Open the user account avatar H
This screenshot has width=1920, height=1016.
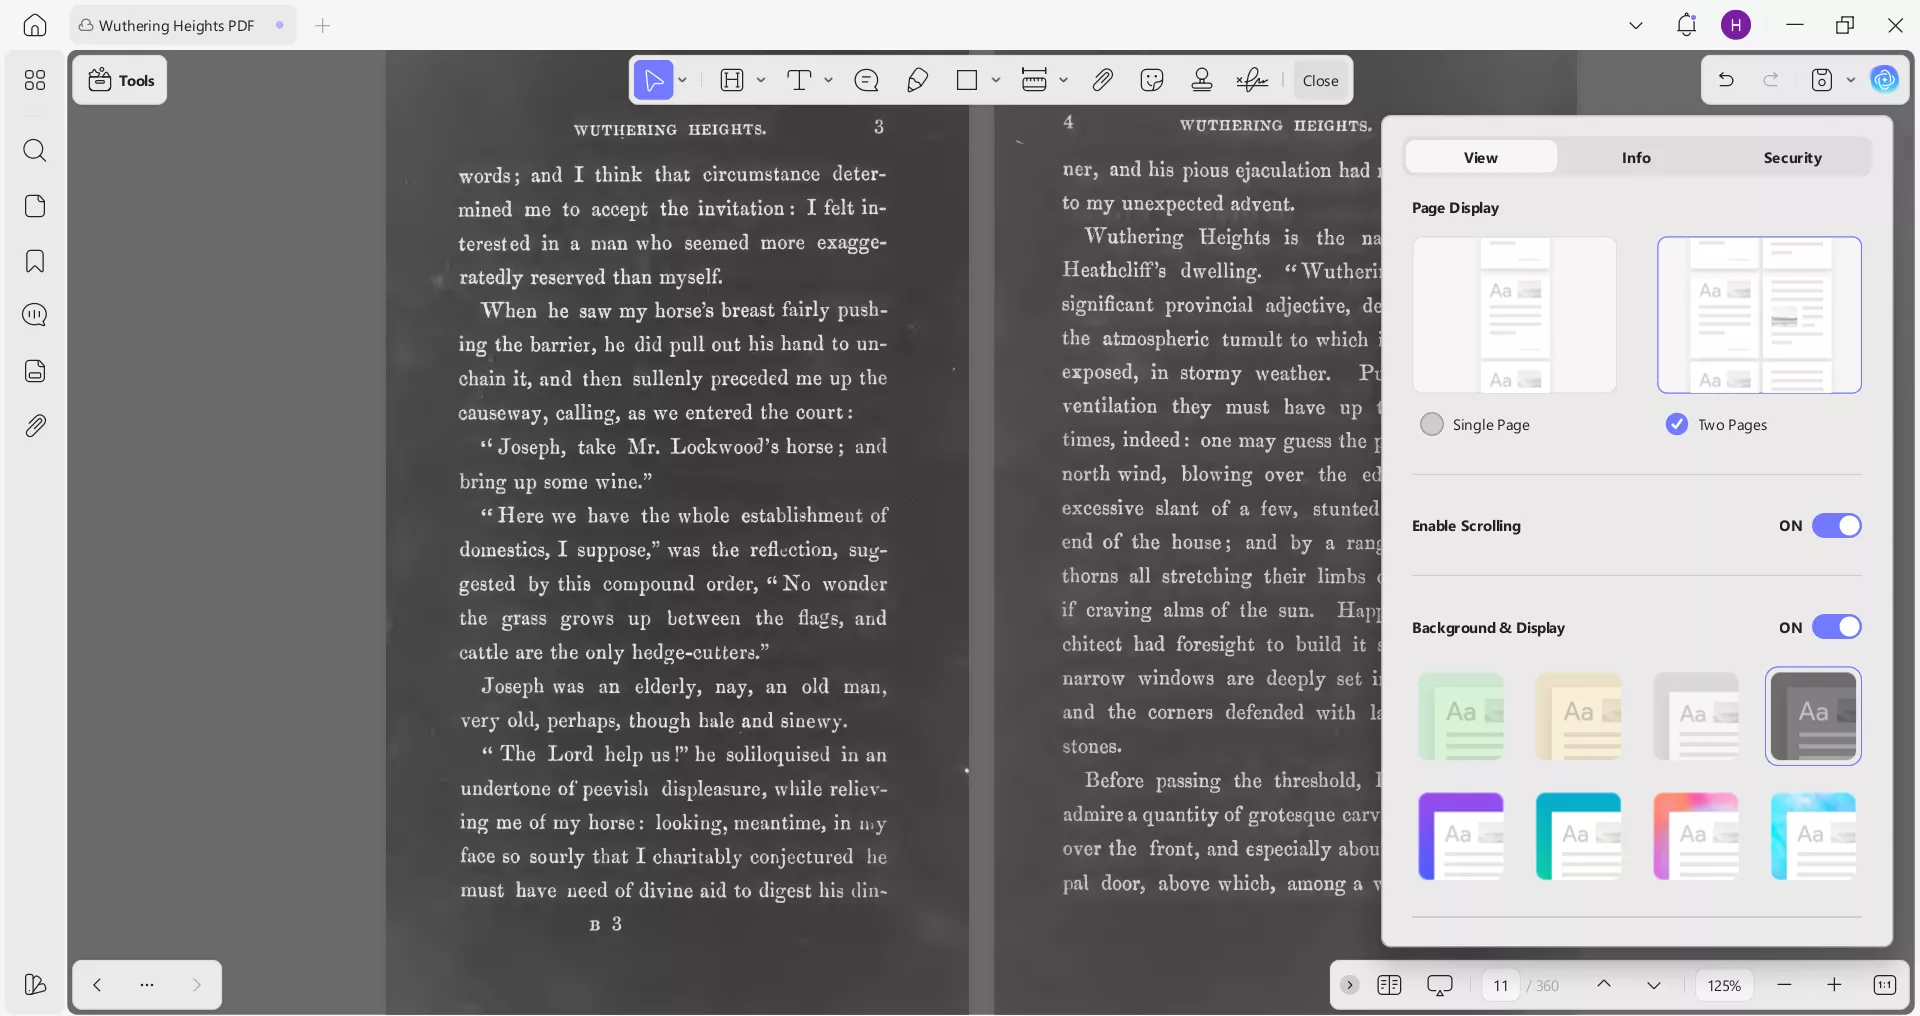point(1736,25)
